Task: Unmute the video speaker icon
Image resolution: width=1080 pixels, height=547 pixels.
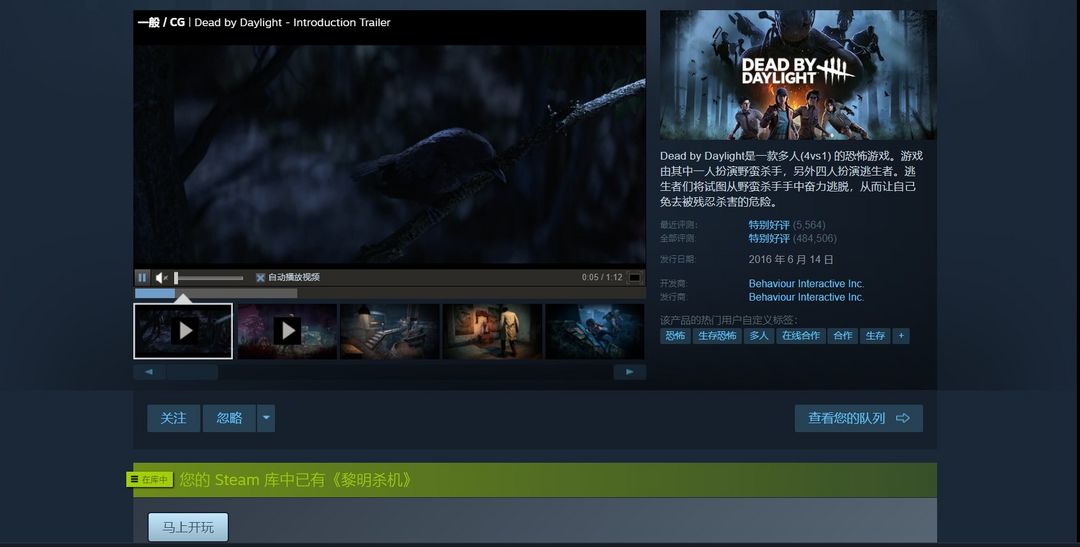Action: click(x=162, y=278)
